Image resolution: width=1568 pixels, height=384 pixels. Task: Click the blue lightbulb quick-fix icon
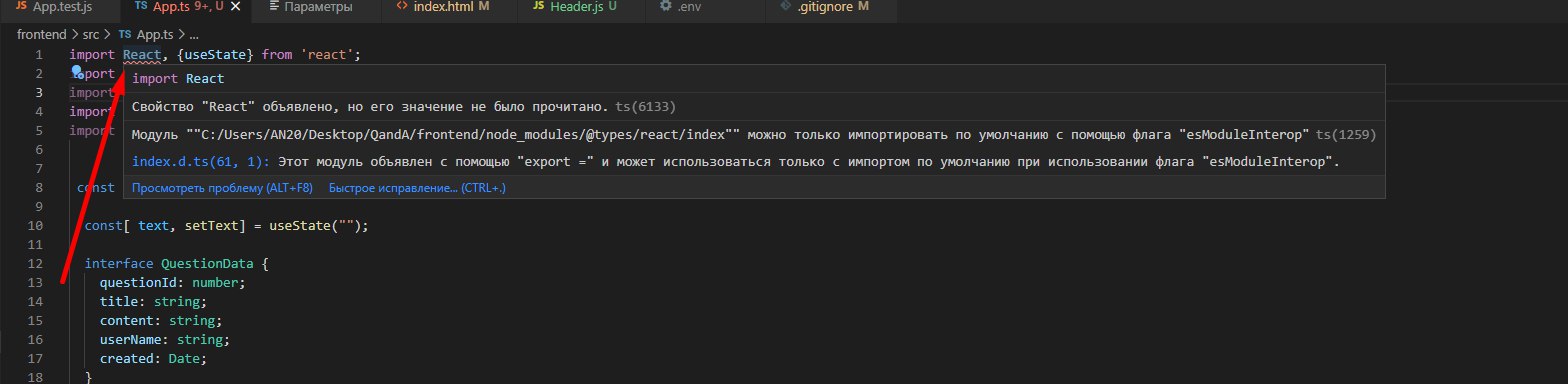click(76, 72)
